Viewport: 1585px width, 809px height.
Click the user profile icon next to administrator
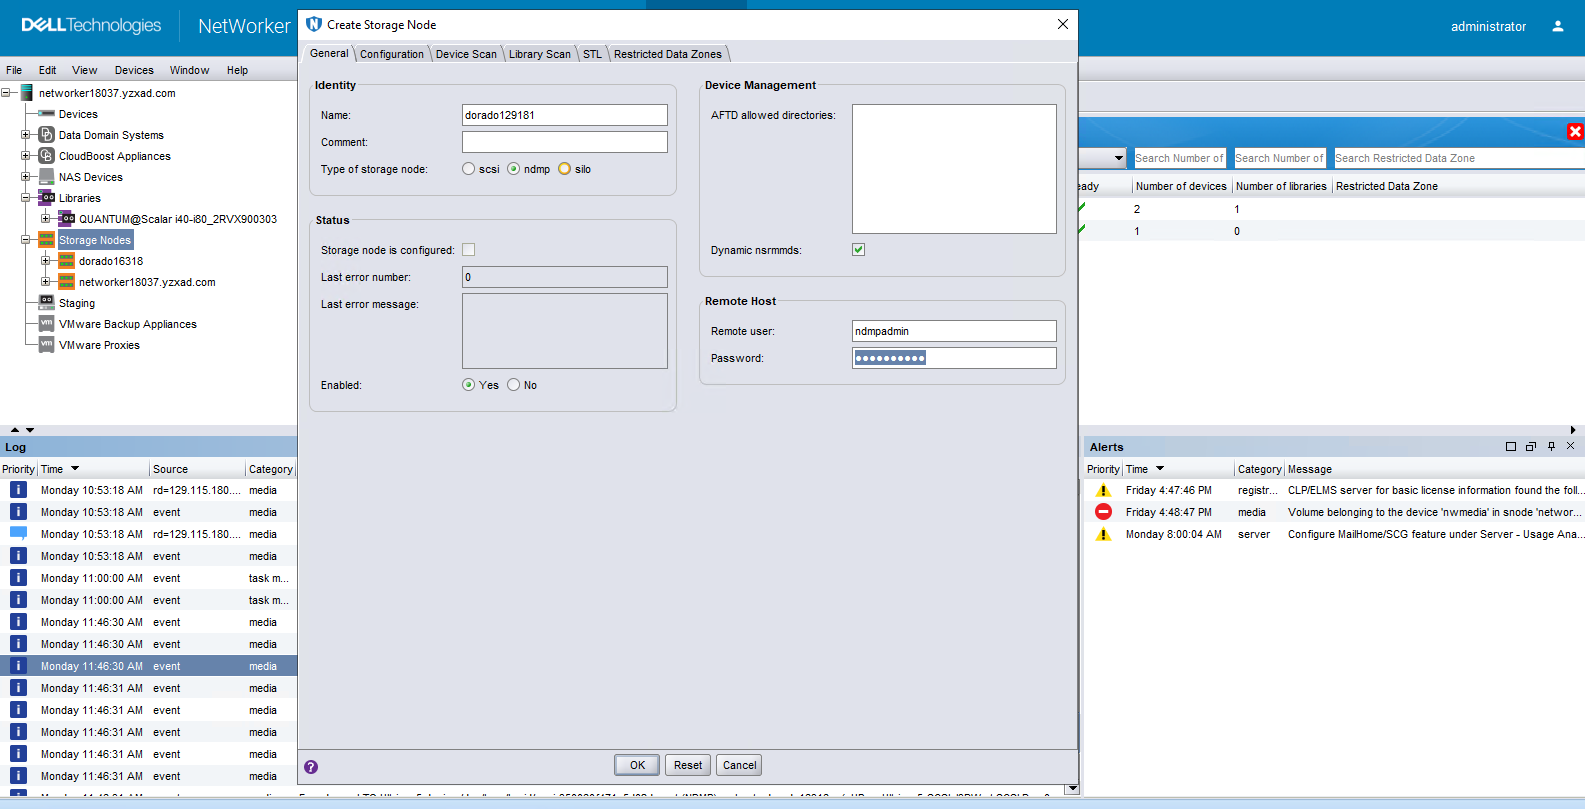coord(1557,26)
